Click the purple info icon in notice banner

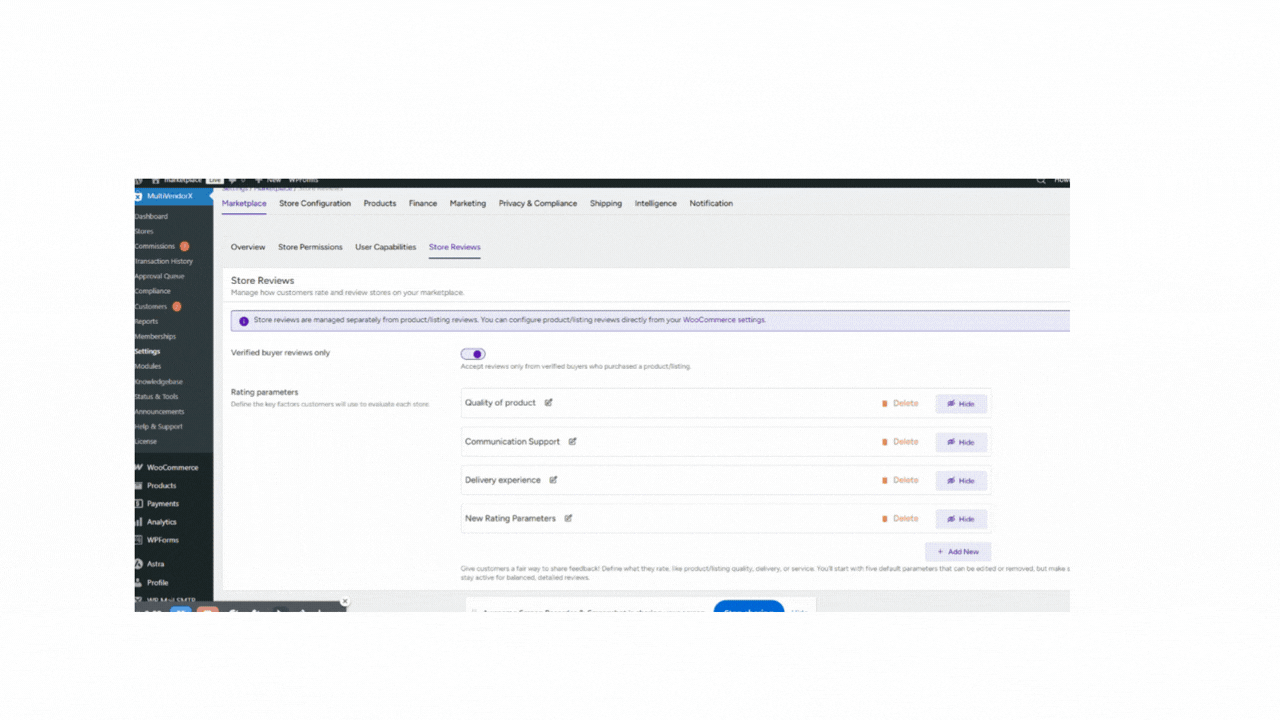tap(243, 321)
